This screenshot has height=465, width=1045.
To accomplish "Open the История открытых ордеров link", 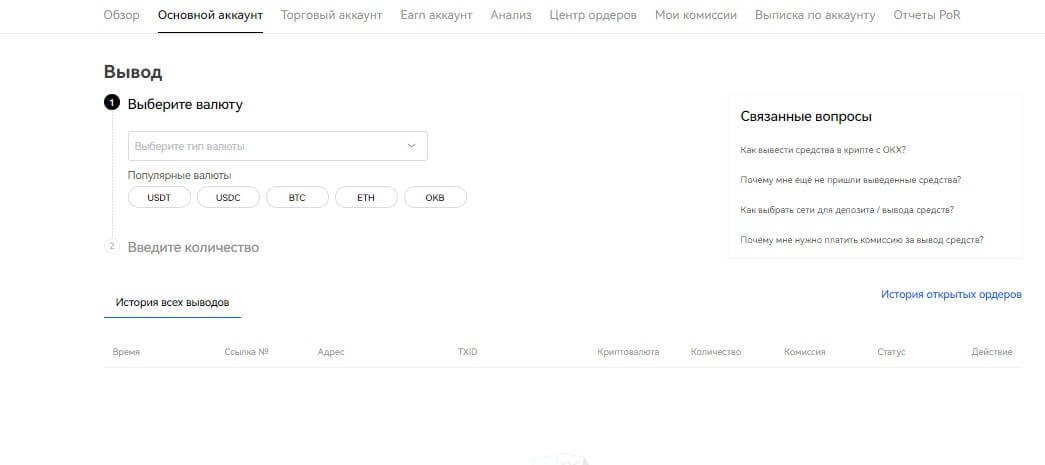I will [951, 294].
